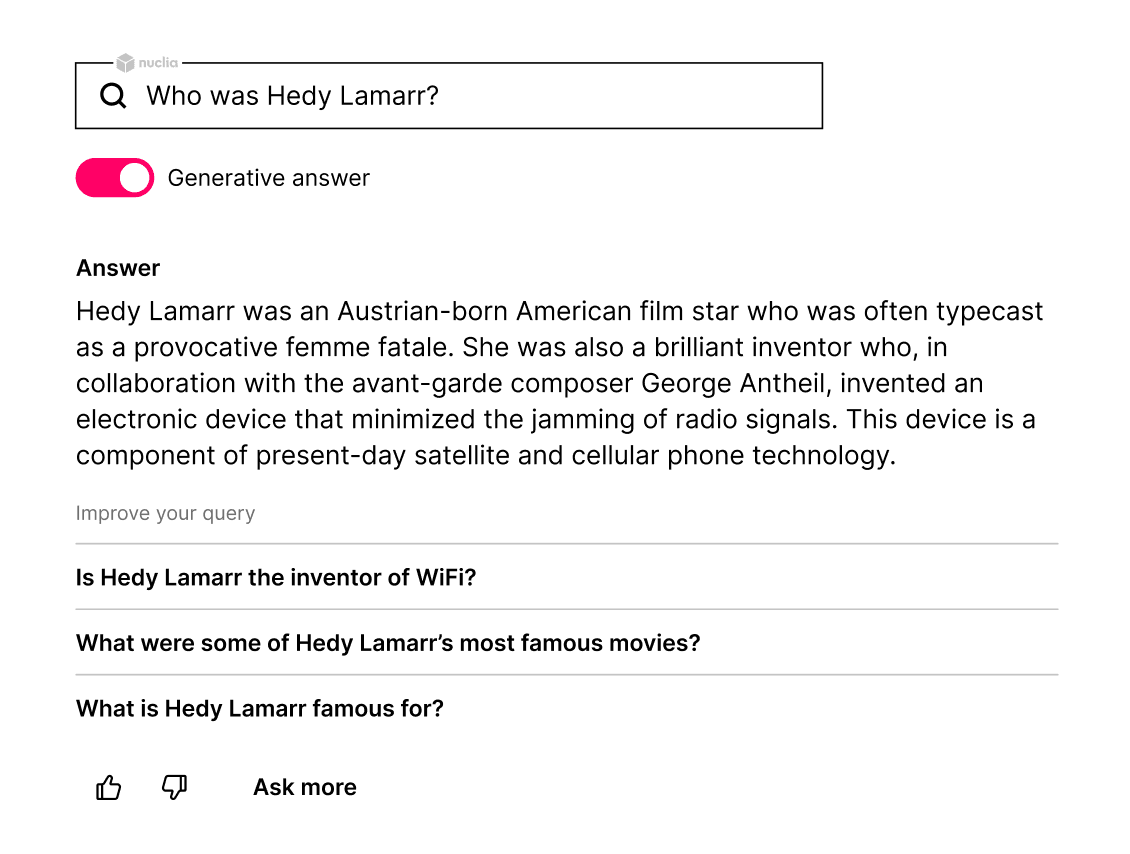This screenshot has width=1130, height=854.
Task: Turn off the Generative answer toggle
Action: click(115, 178)
